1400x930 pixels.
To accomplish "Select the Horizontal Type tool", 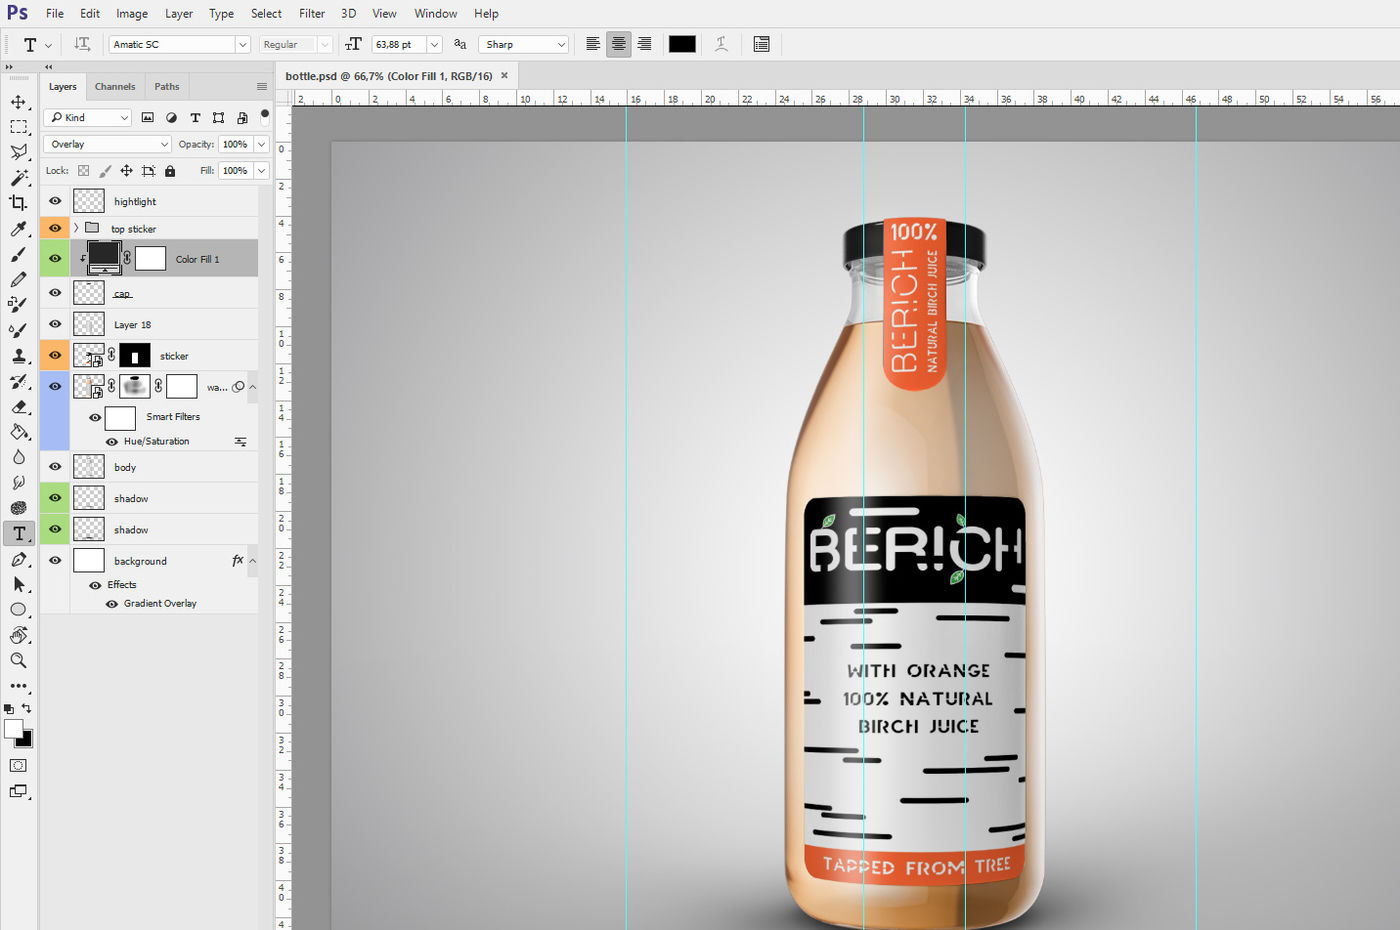I will (x=18, y=533).
